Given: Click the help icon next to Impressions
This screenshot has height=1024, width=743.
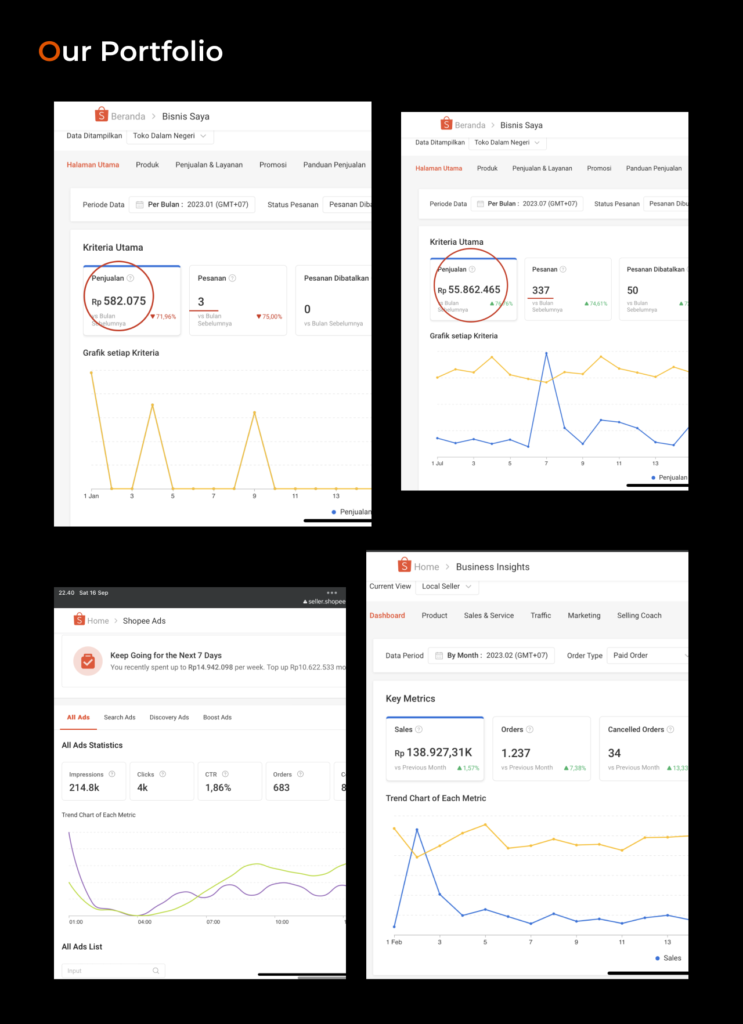Looking at the screenshot, I should coord(111,774).
